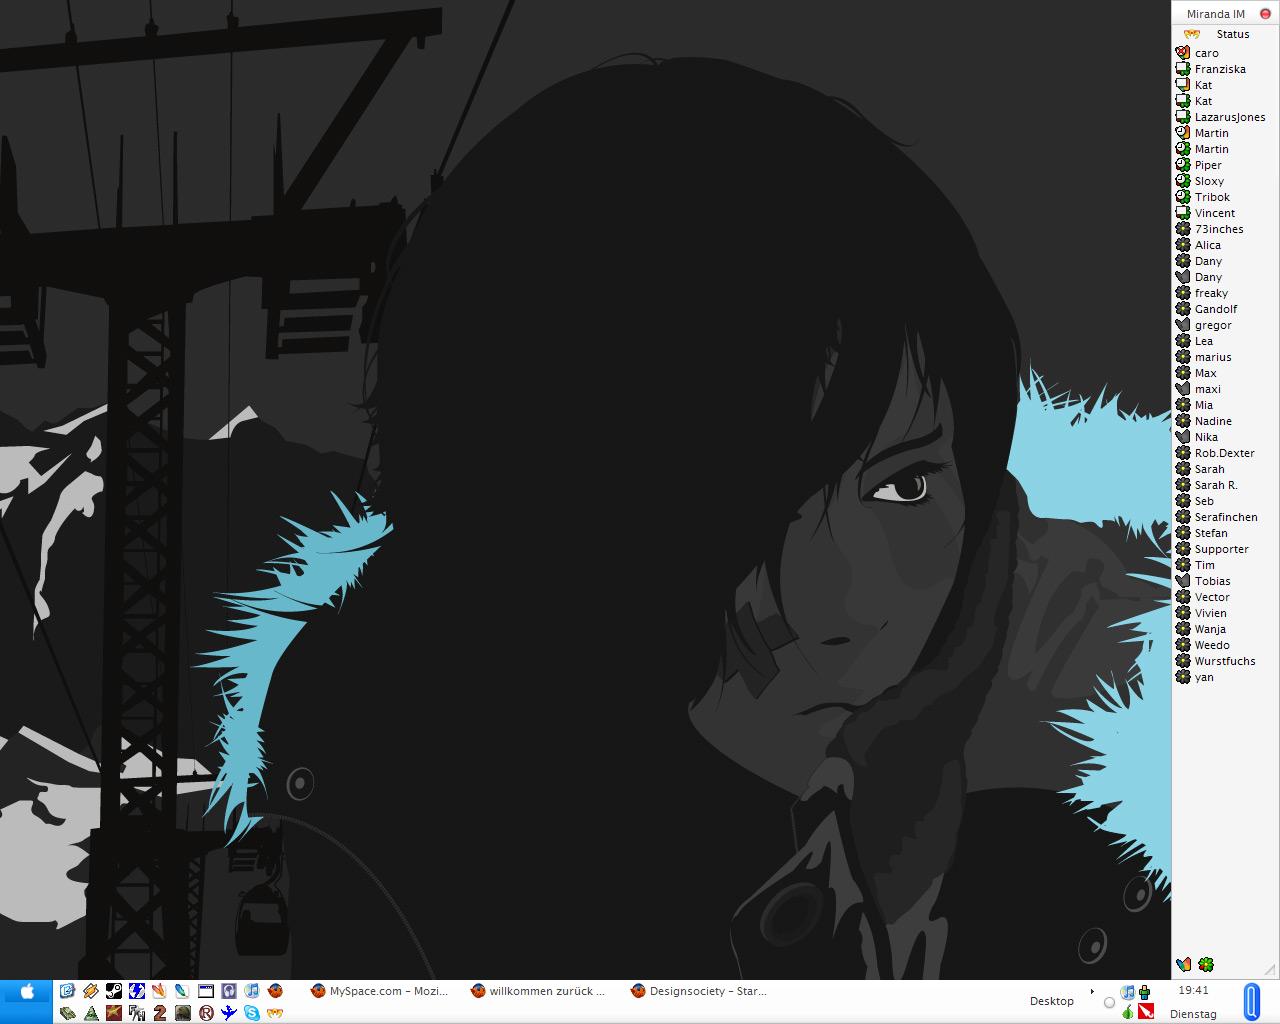Launch iTunes from quick launch

tap(252, 991)
